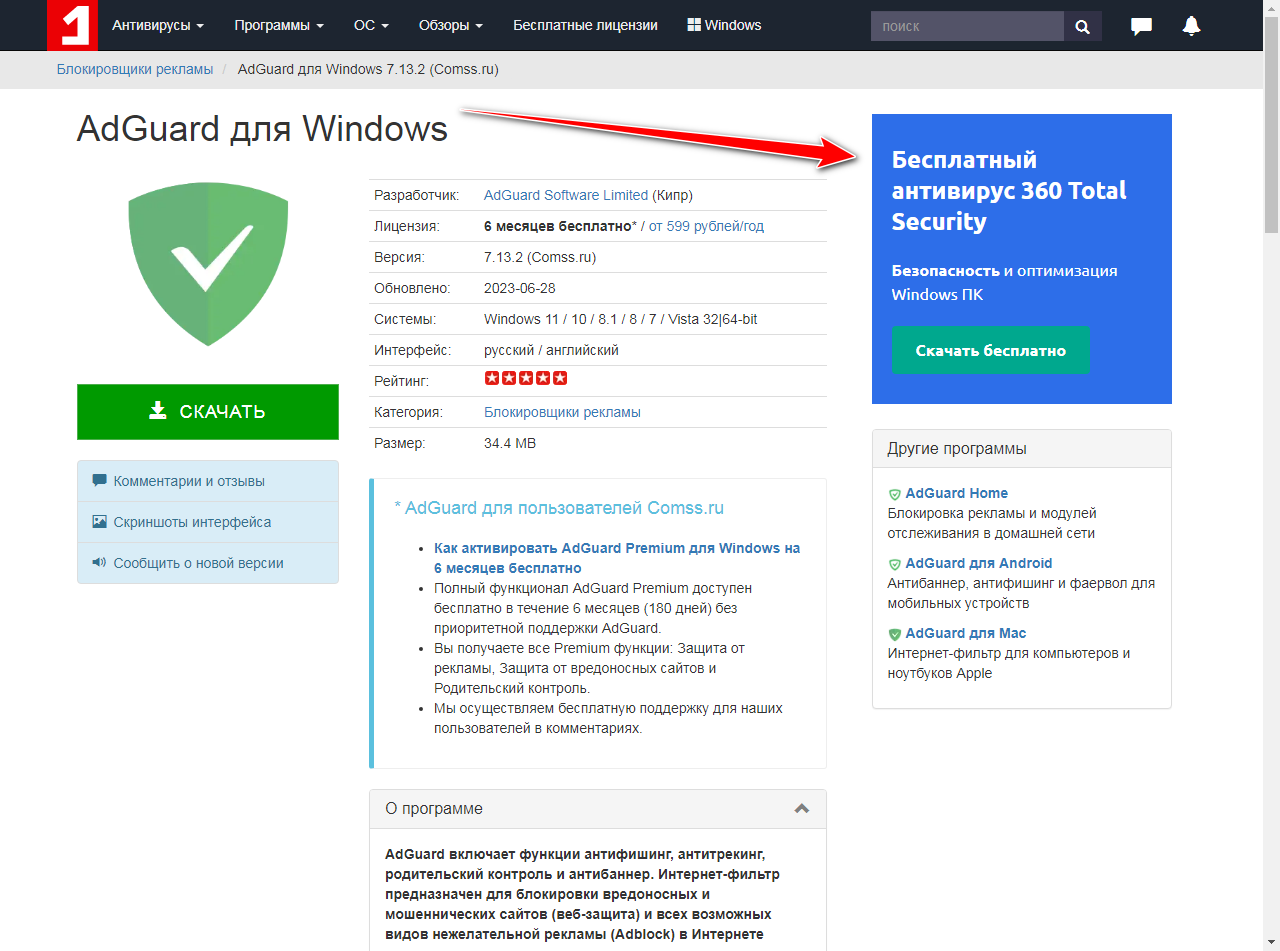
Task: Open Бесплатные лицензии menu item
Action: (x=585, y=25)
